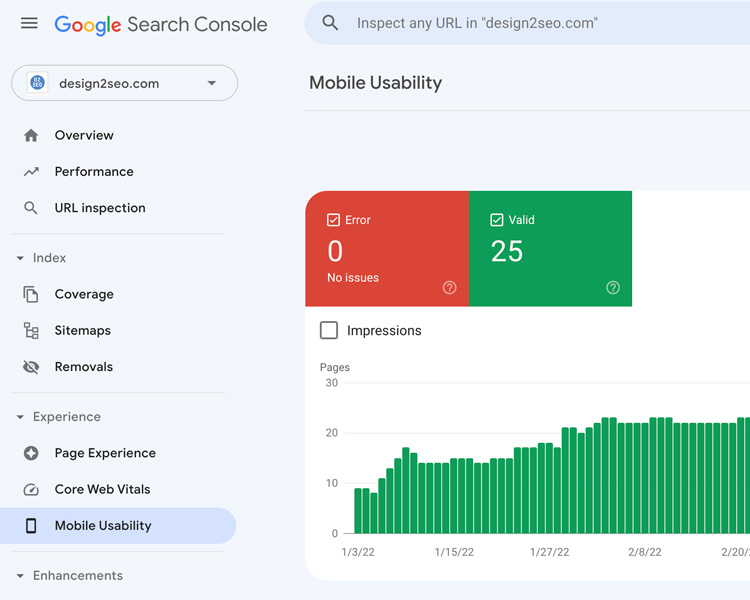Click the Performance trend-line icon
The height and width of the screenshot is (600, 750).
tap(31, 172)
